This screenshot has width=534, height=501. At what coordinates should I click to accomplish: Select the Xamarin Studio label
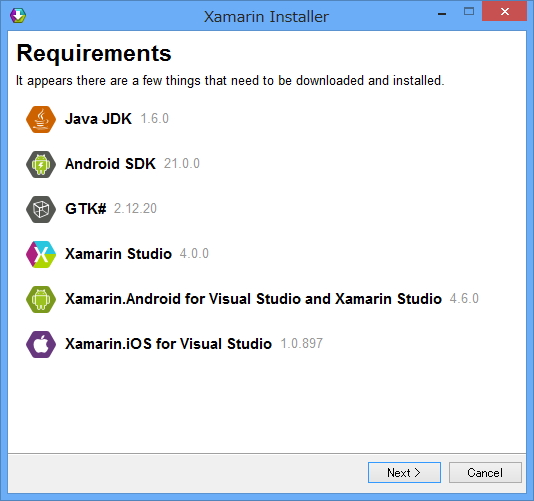[118, 254]
